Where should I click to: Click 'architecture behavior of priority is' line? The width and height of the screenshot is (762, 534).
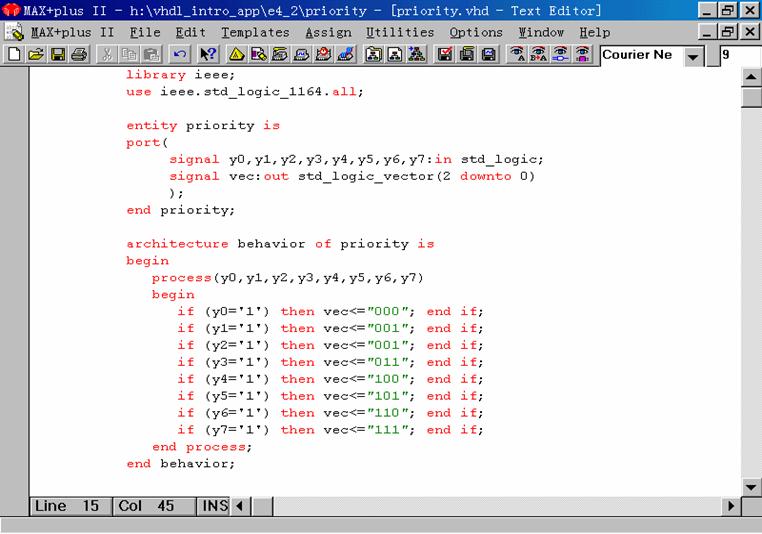coord(280,244)
